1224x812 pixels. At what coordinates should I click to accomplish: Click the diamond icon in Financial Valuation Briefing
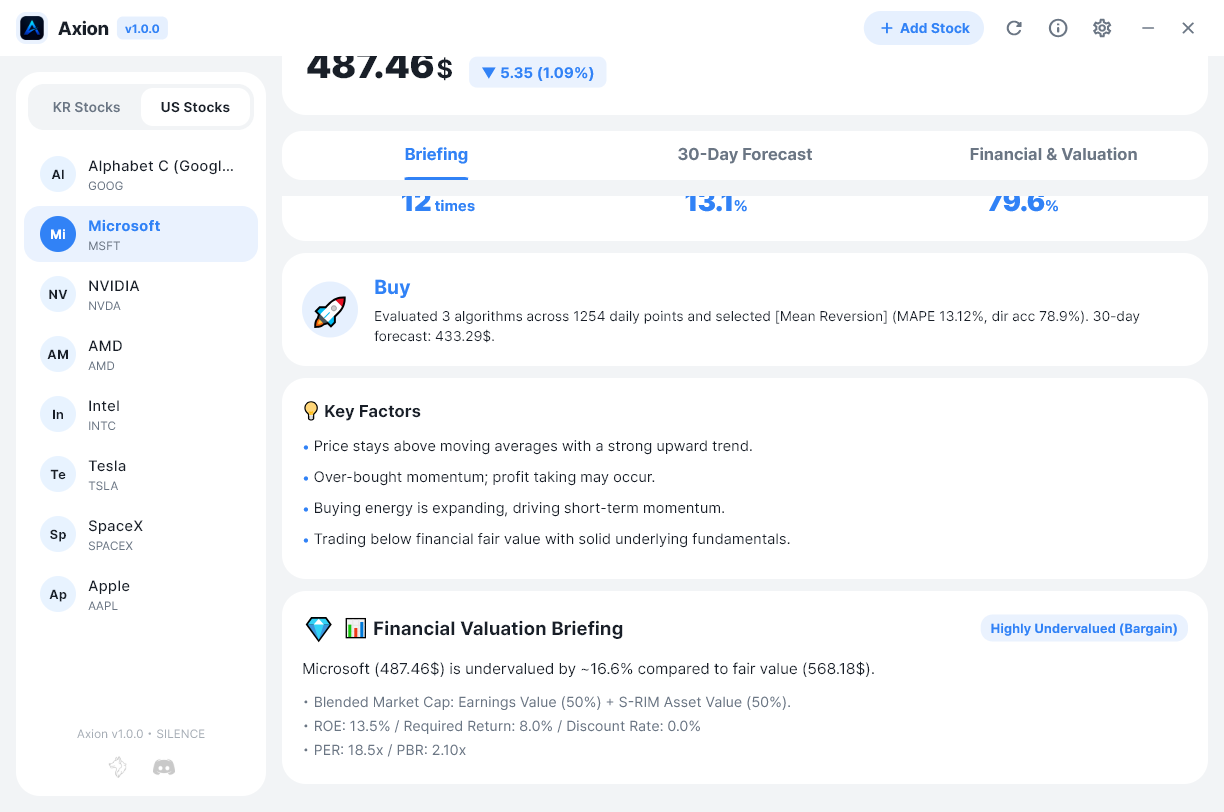[x=318, y=629]
